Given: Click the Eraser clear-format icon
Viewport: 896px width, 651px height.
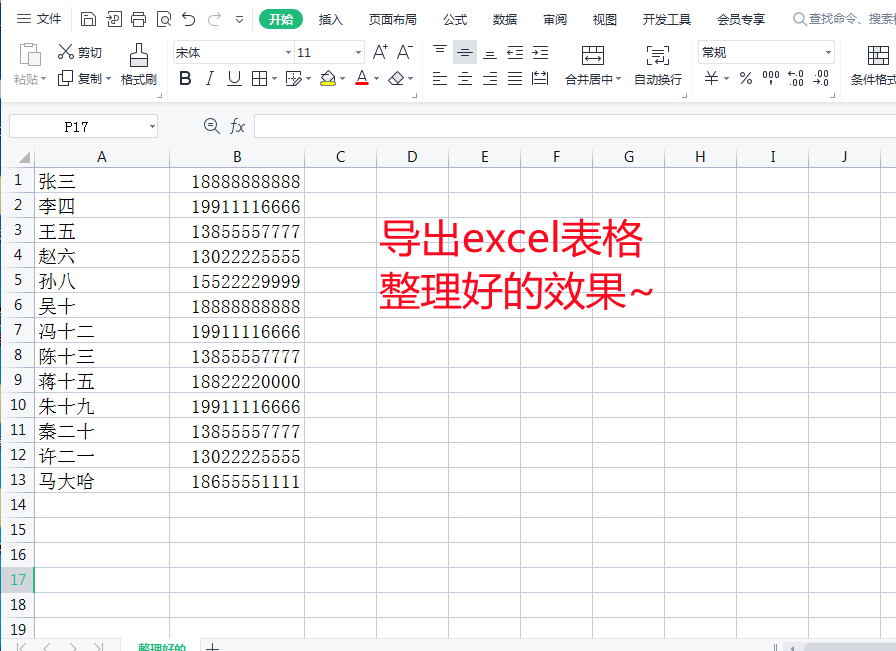Looking at the screenshot, I should (x=396, y=78).
